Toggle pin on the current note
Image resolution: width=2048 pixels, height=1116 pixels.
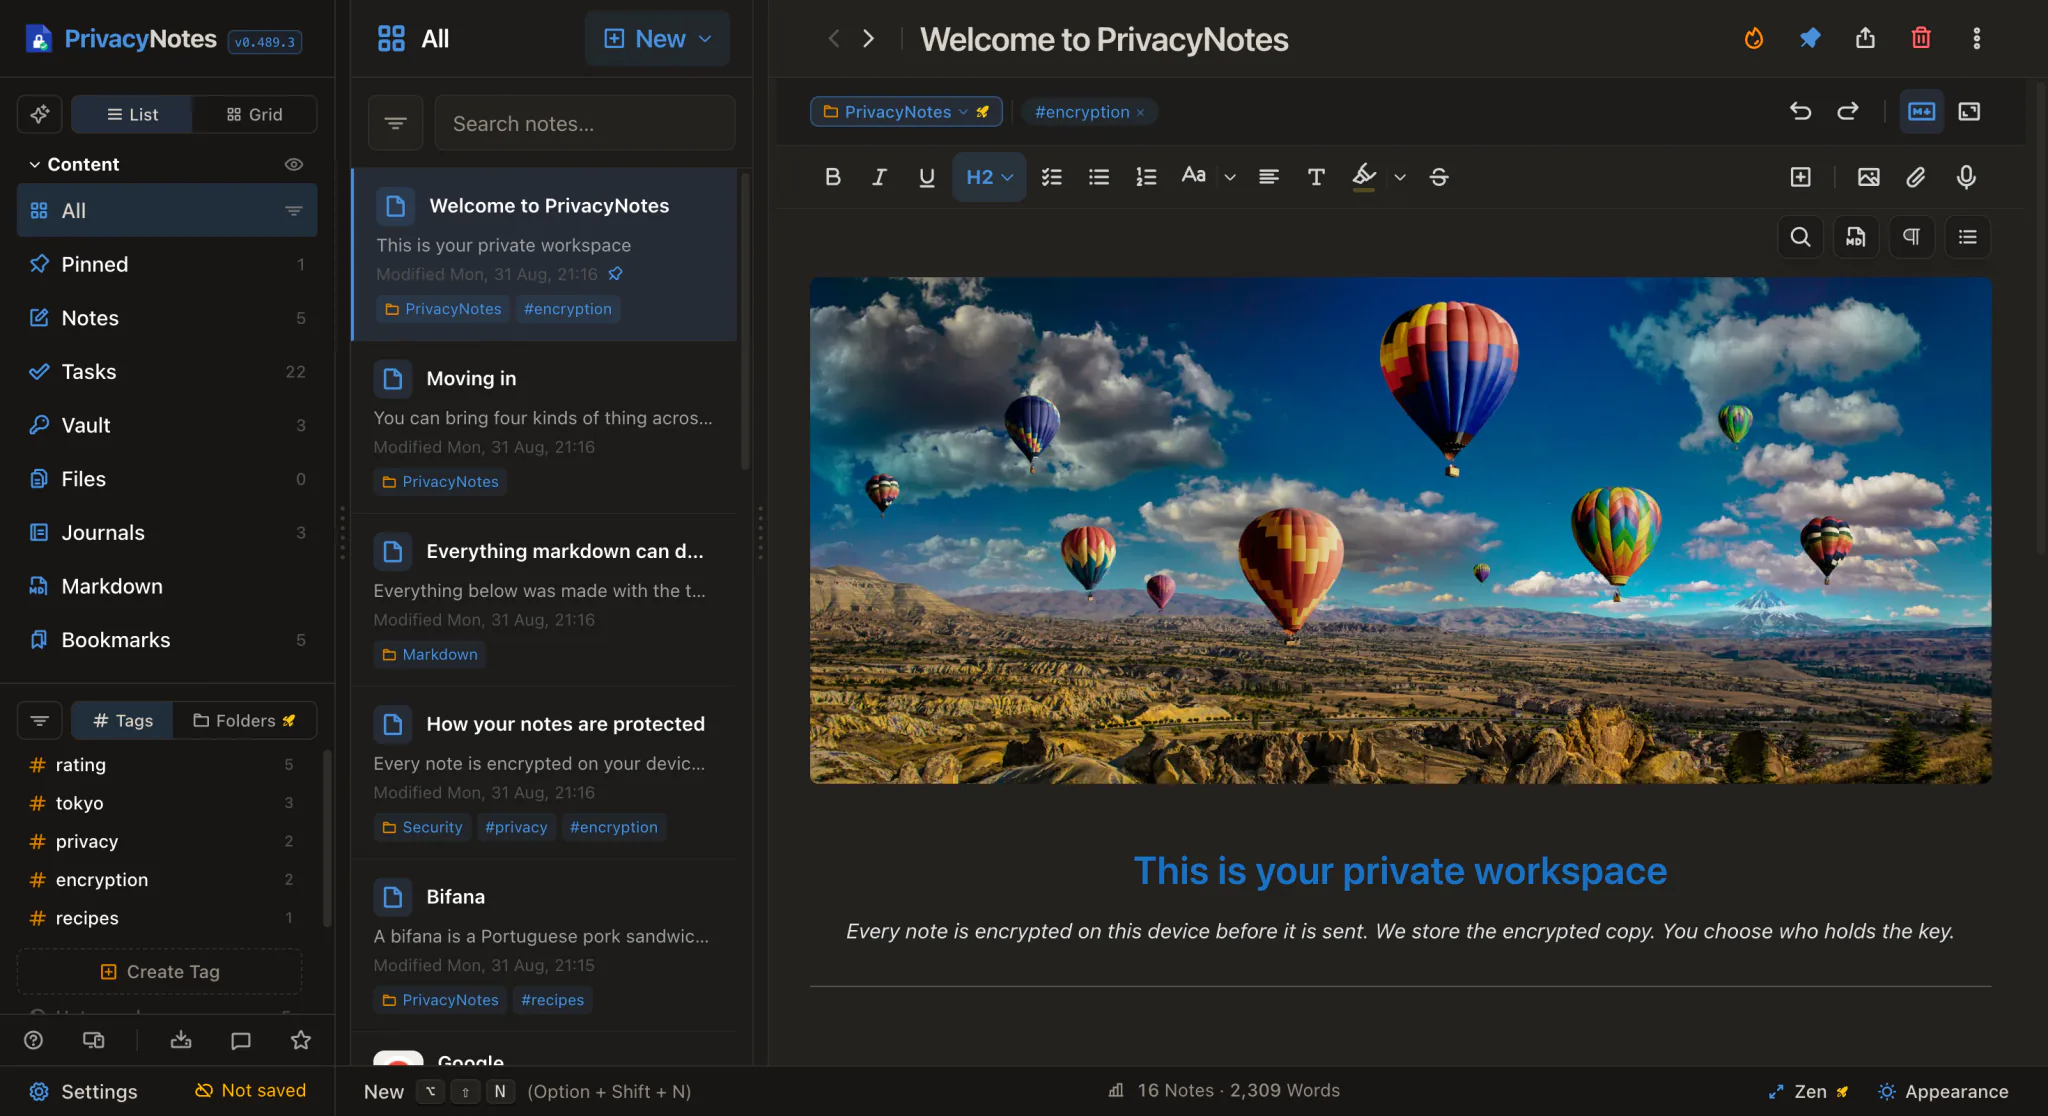1810,38
